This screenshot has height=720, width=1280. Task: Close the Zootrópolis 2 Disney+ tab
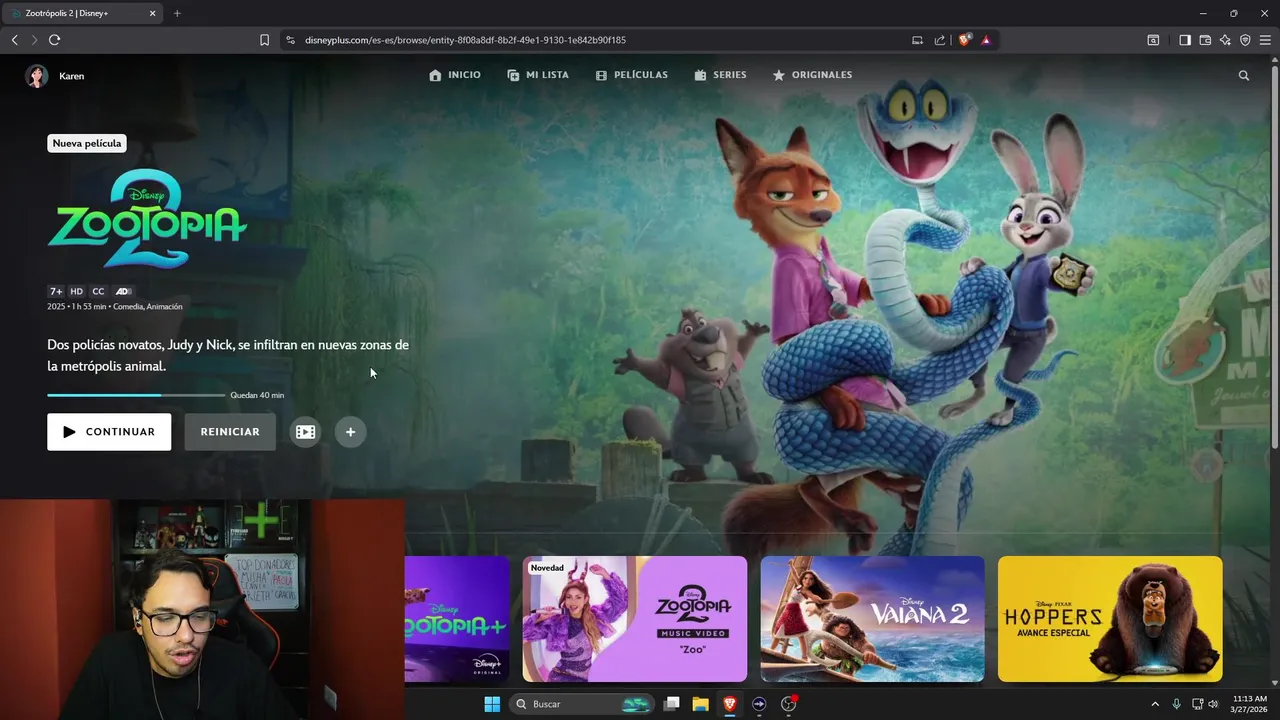[153, 13]
